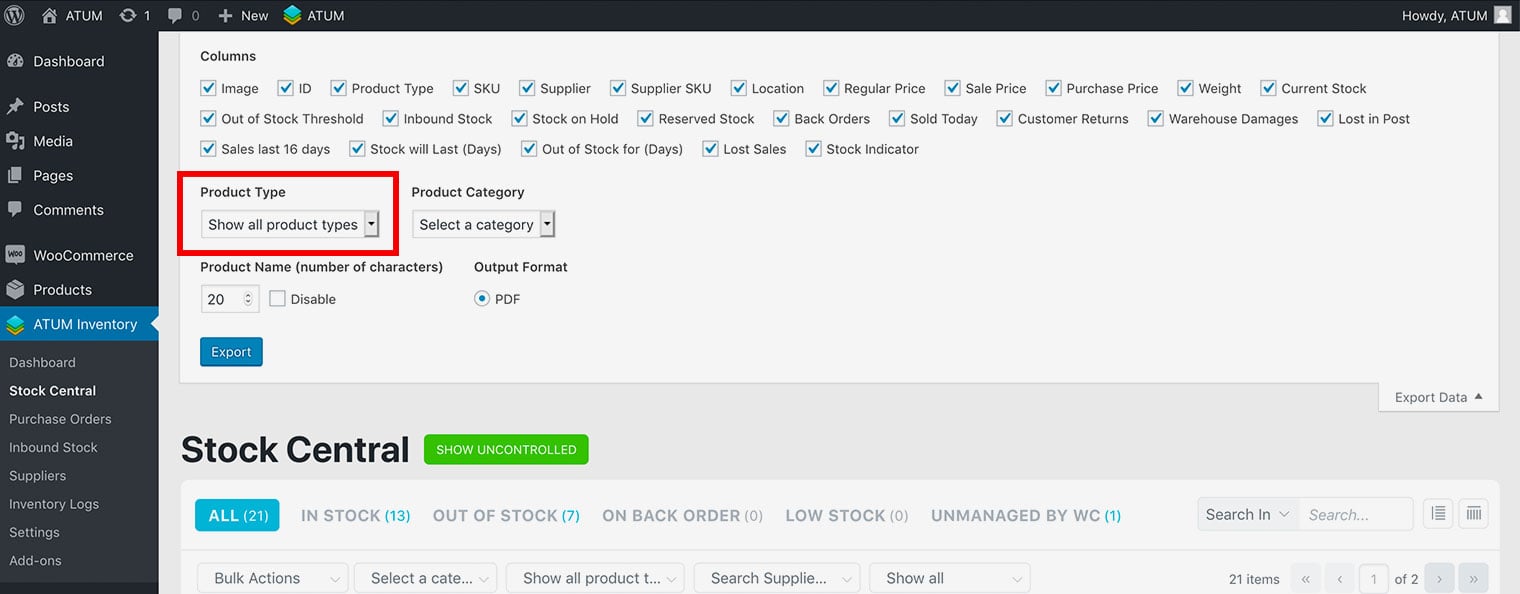Jump to last page double arrow

[x=1473, y=579]
